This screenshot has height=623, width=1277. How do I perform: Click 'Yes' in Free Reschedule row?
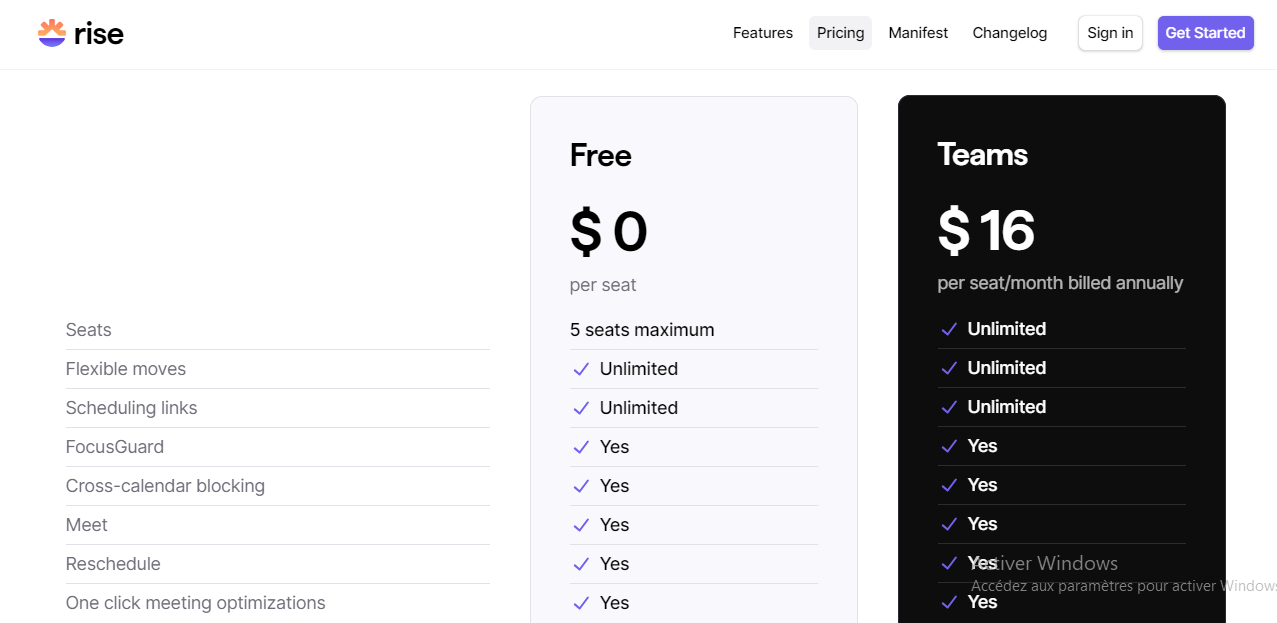(x=615, y=564)
